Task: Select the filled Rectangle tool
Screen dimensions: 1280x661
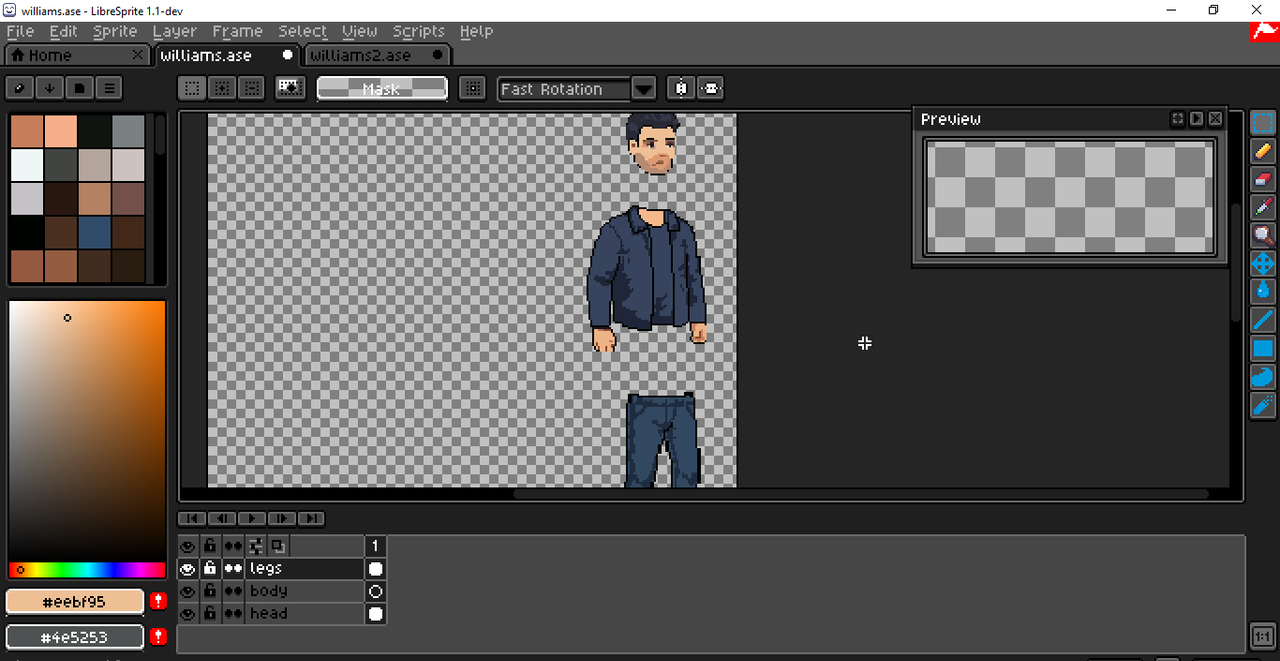Action: click(1263, 348)
